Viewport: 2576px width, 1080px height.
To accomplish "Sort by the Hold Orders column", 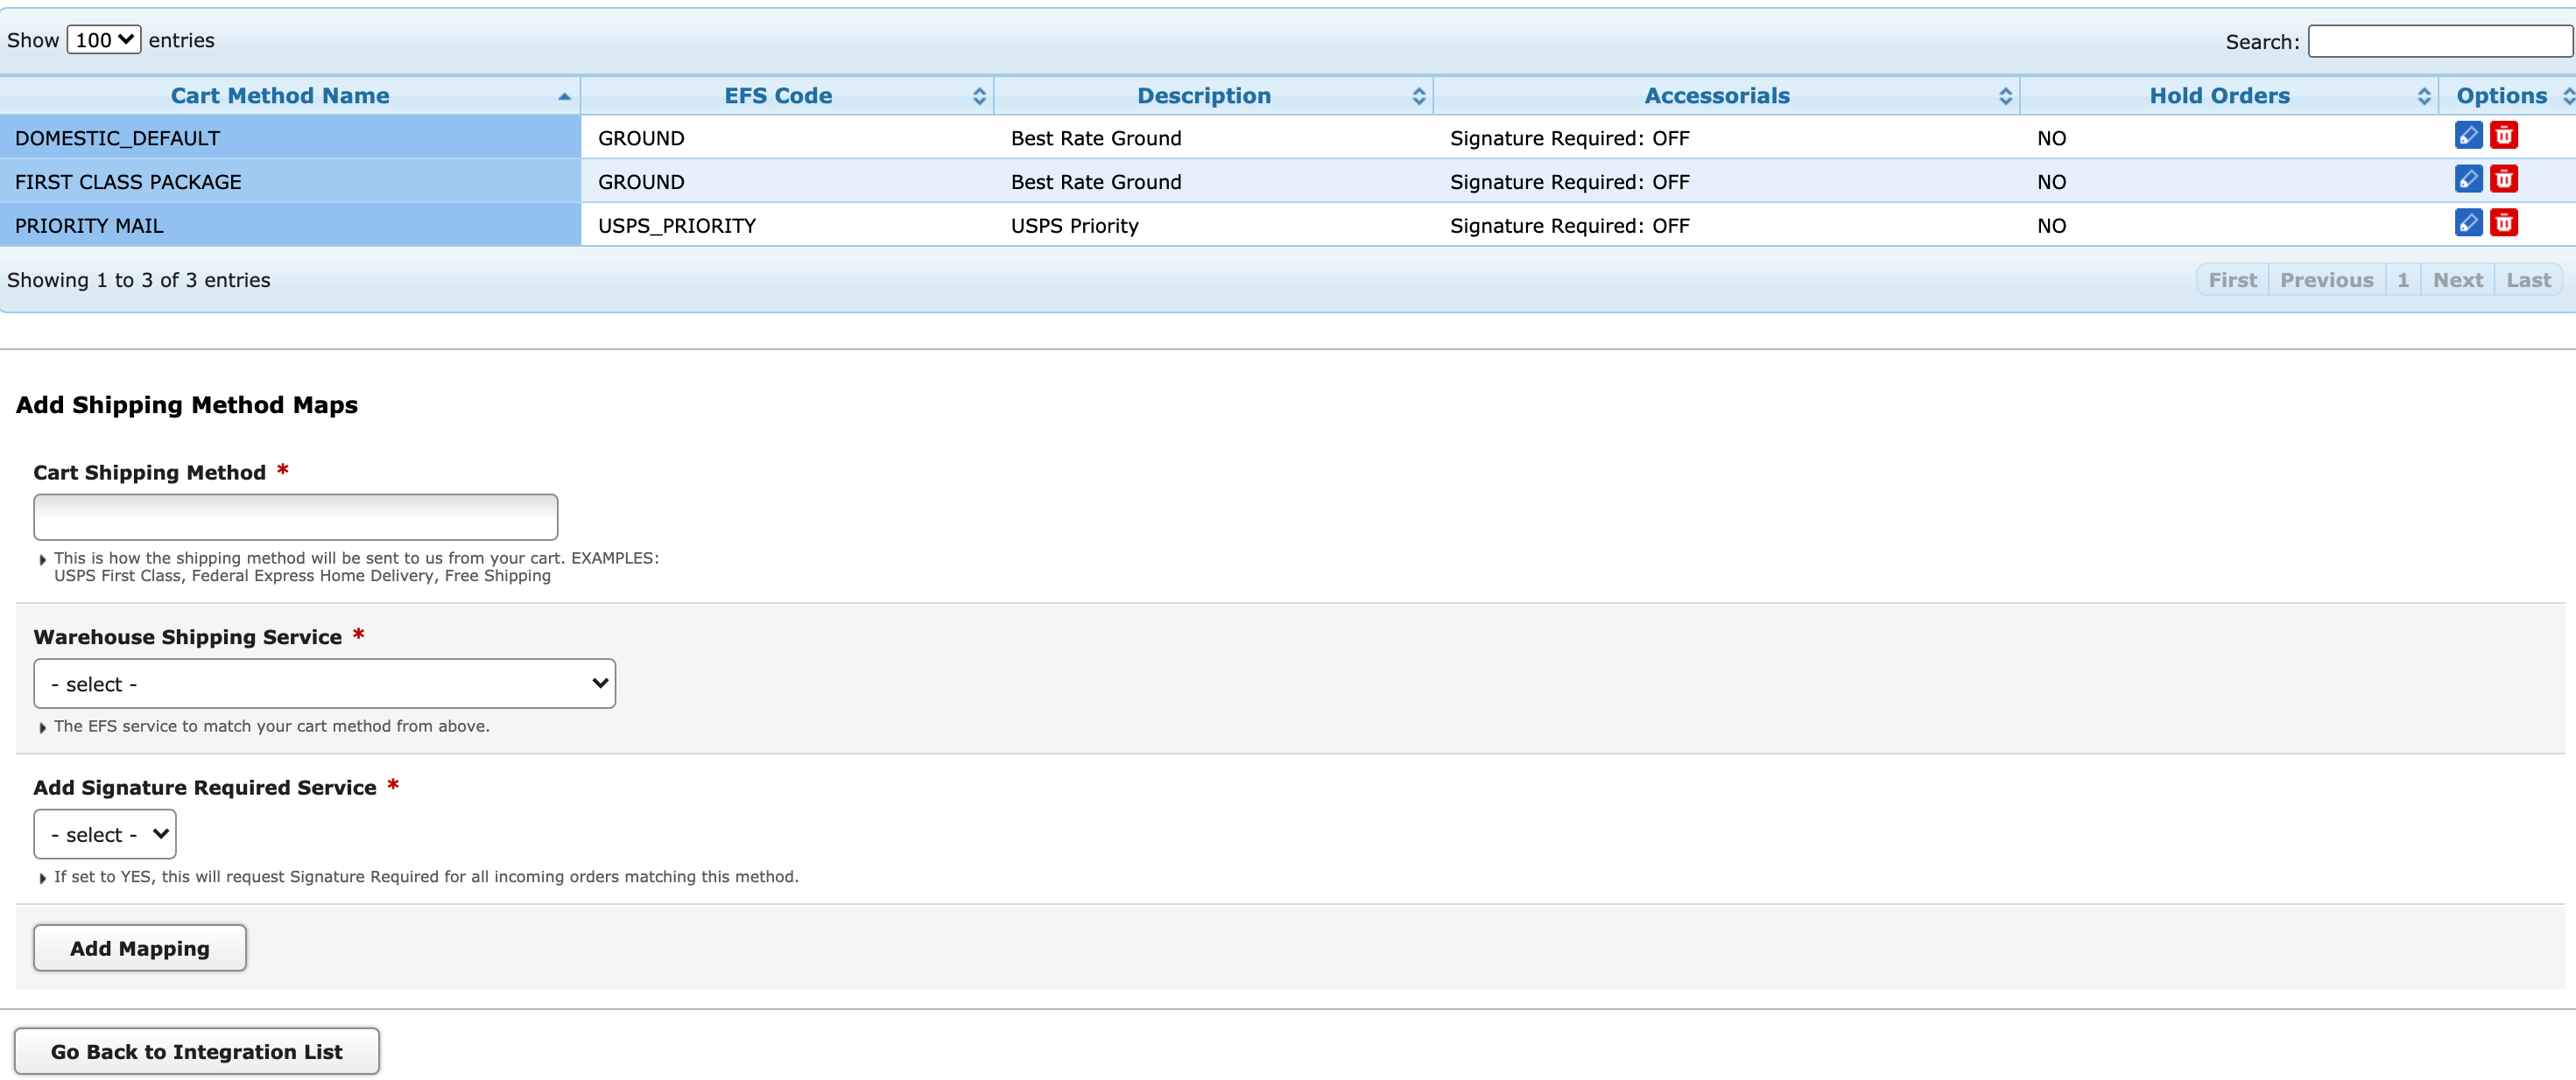I will pos(2229,96).
